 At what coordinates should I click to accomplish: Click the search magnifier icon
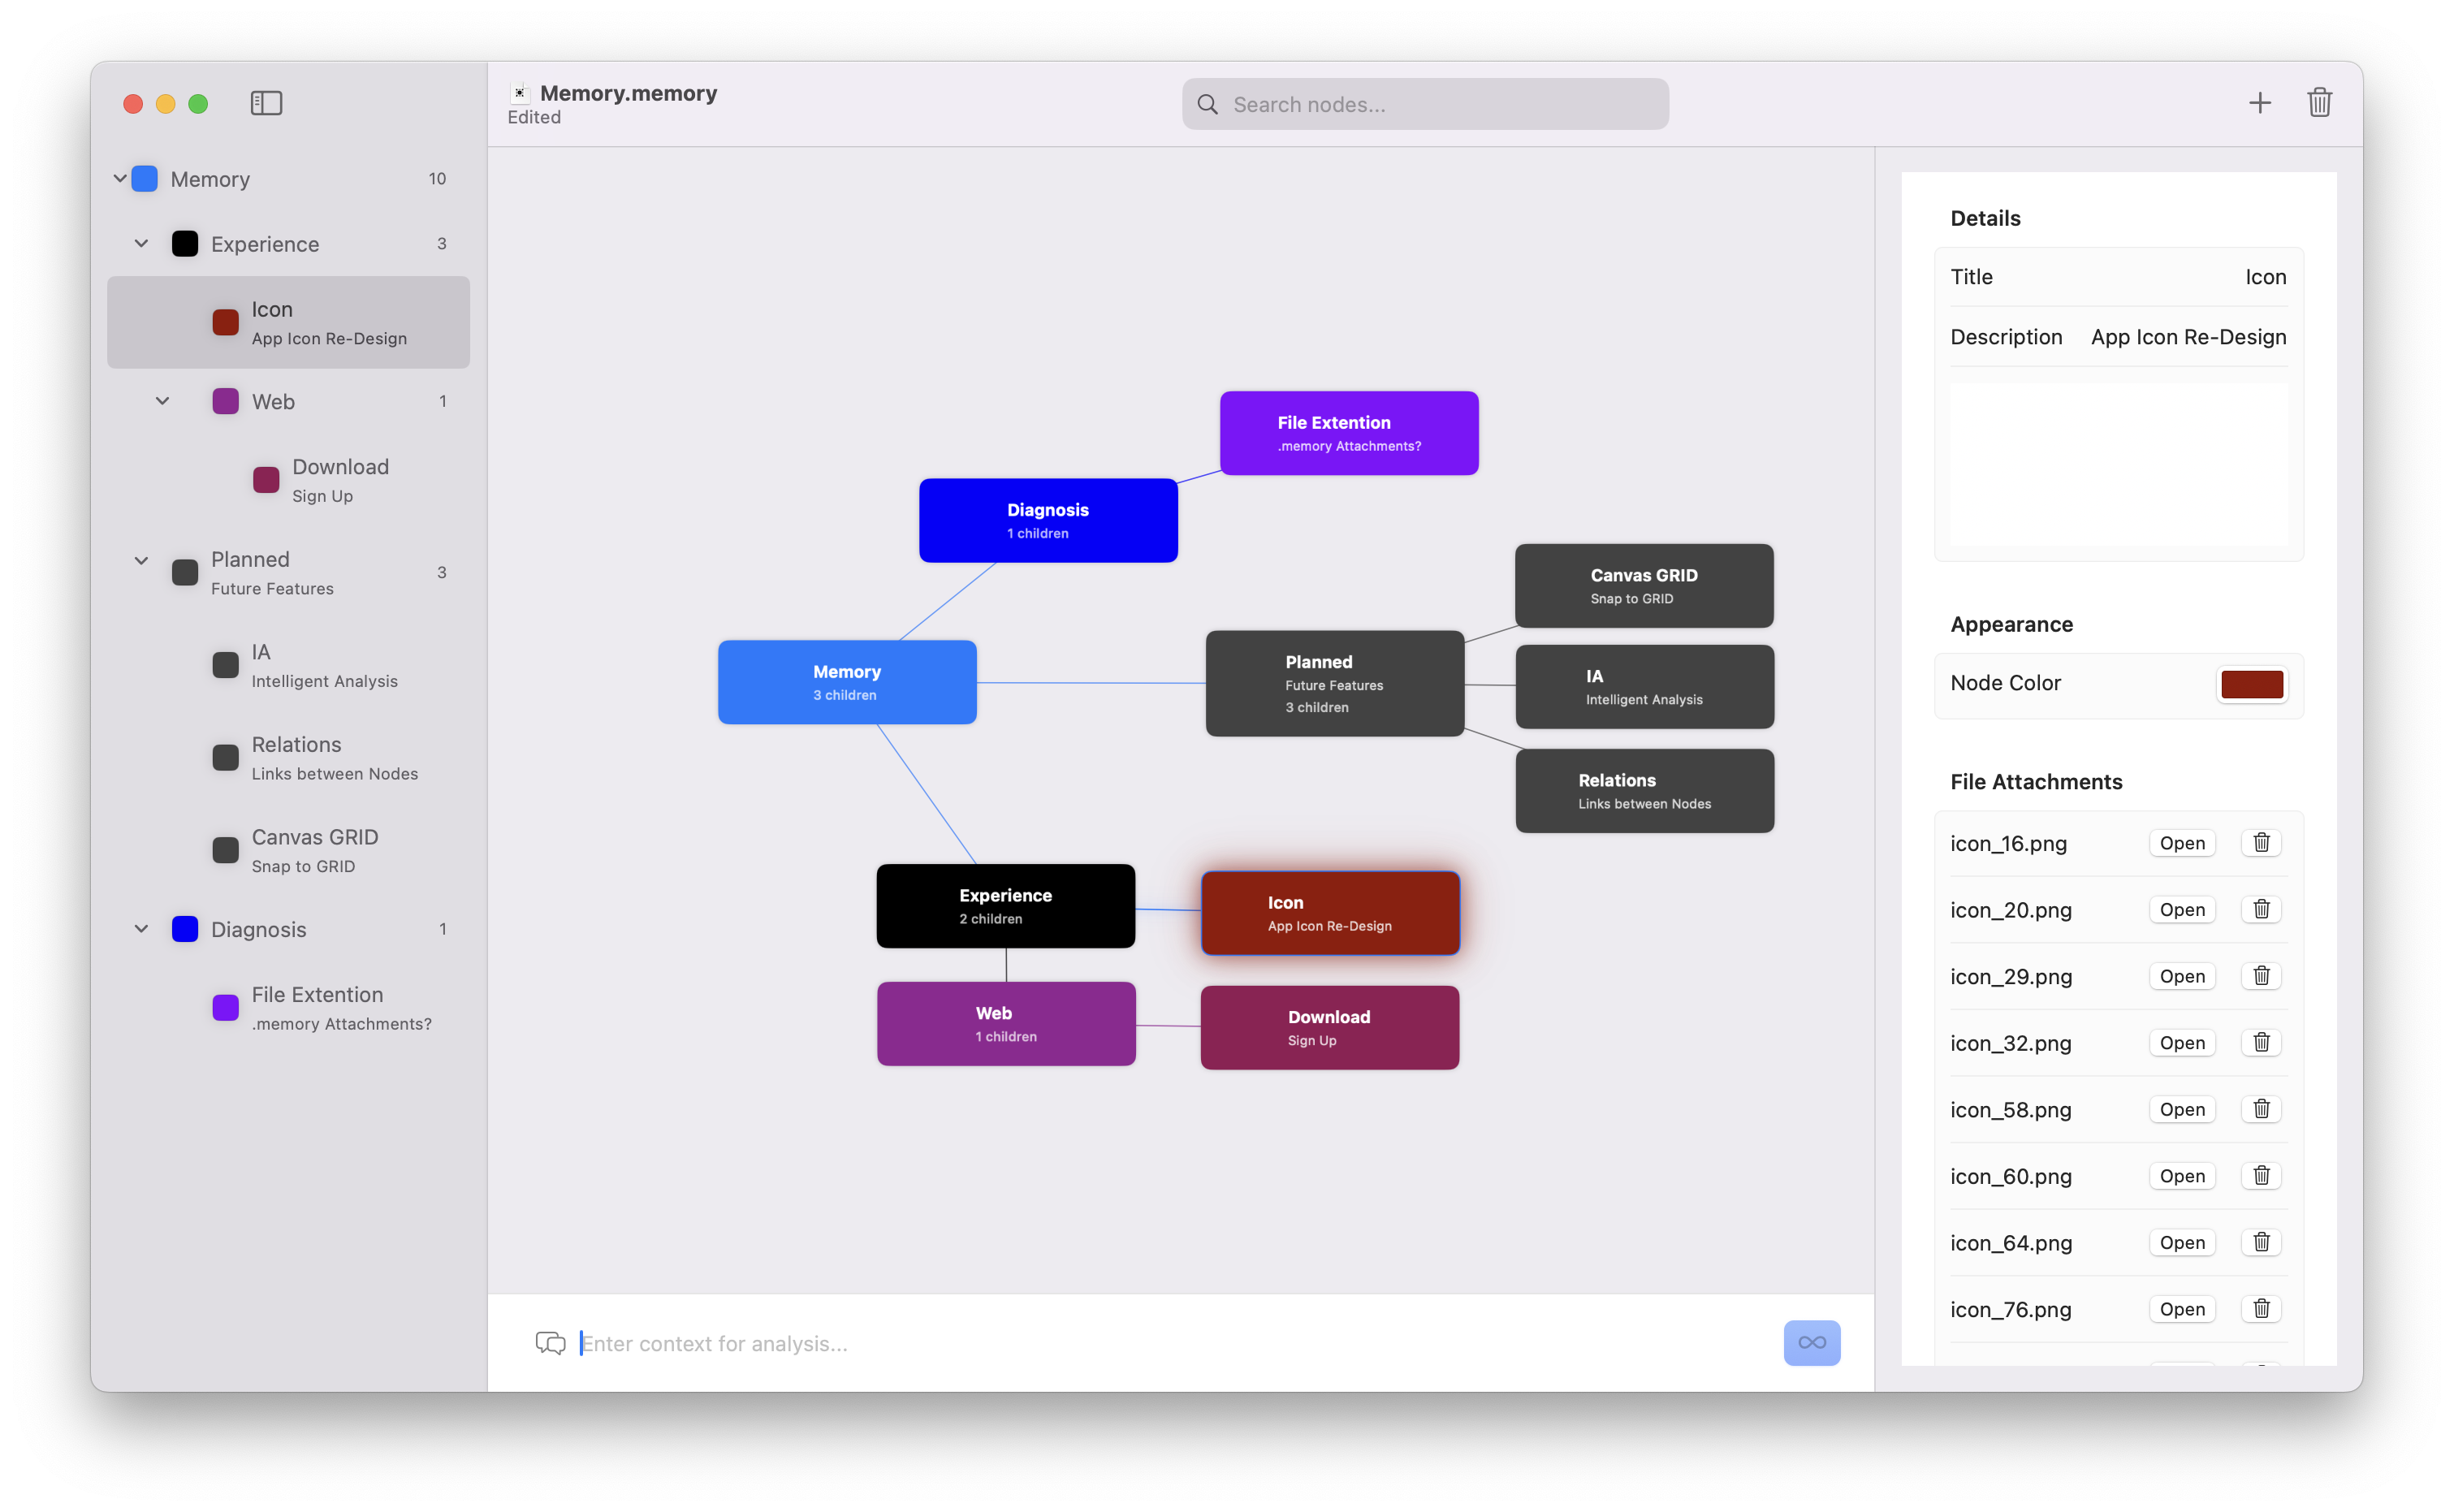point(1207,104)
